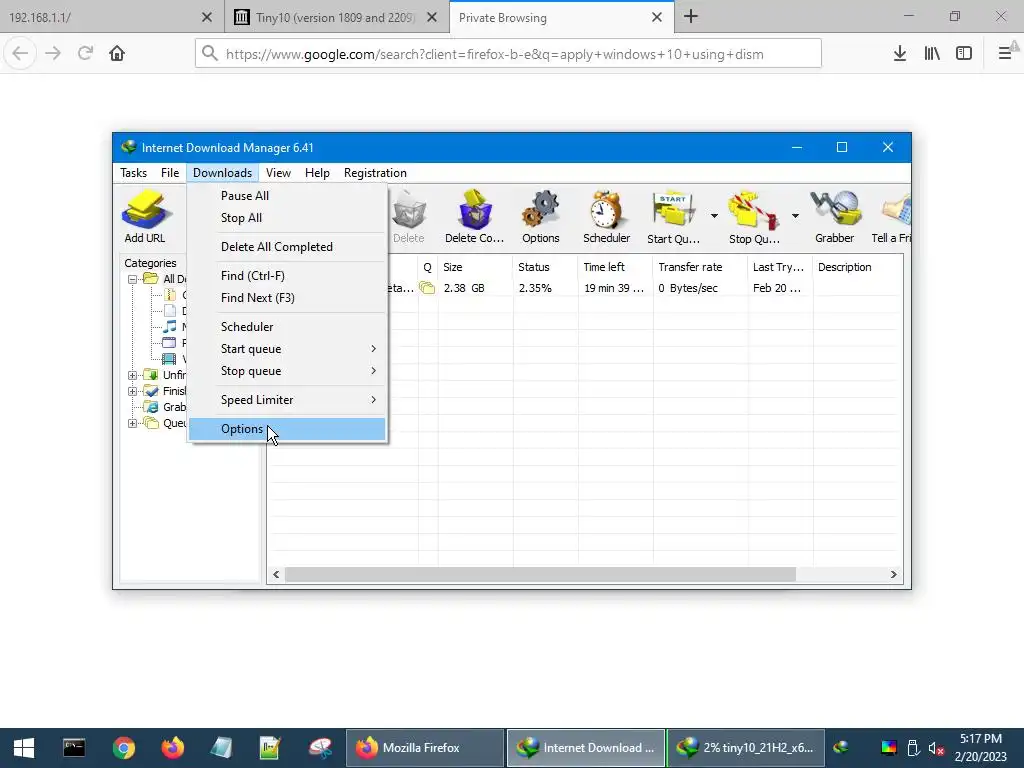This screenshot has width=1024, height=768.
Task: Choose Options in Downloads menu
Action: [x=287, y=429]
